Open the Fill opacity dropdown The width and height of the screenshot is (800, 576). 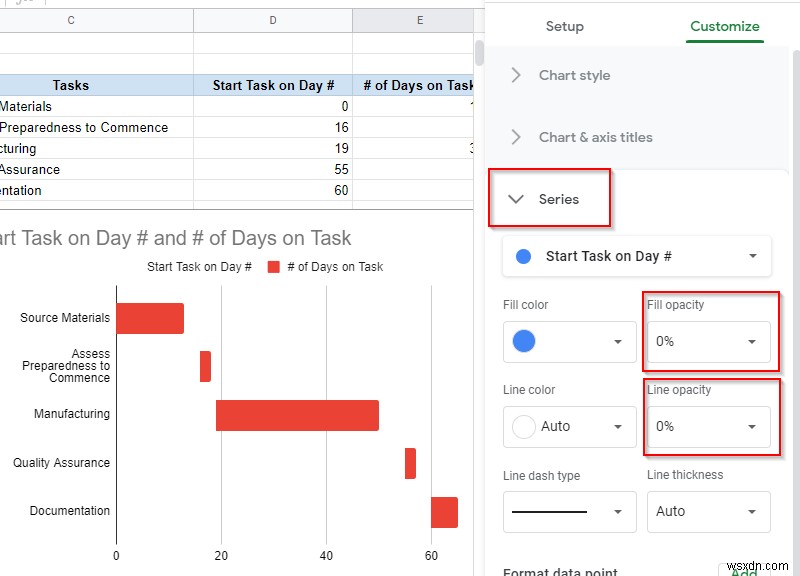click(x=708, y=342)
